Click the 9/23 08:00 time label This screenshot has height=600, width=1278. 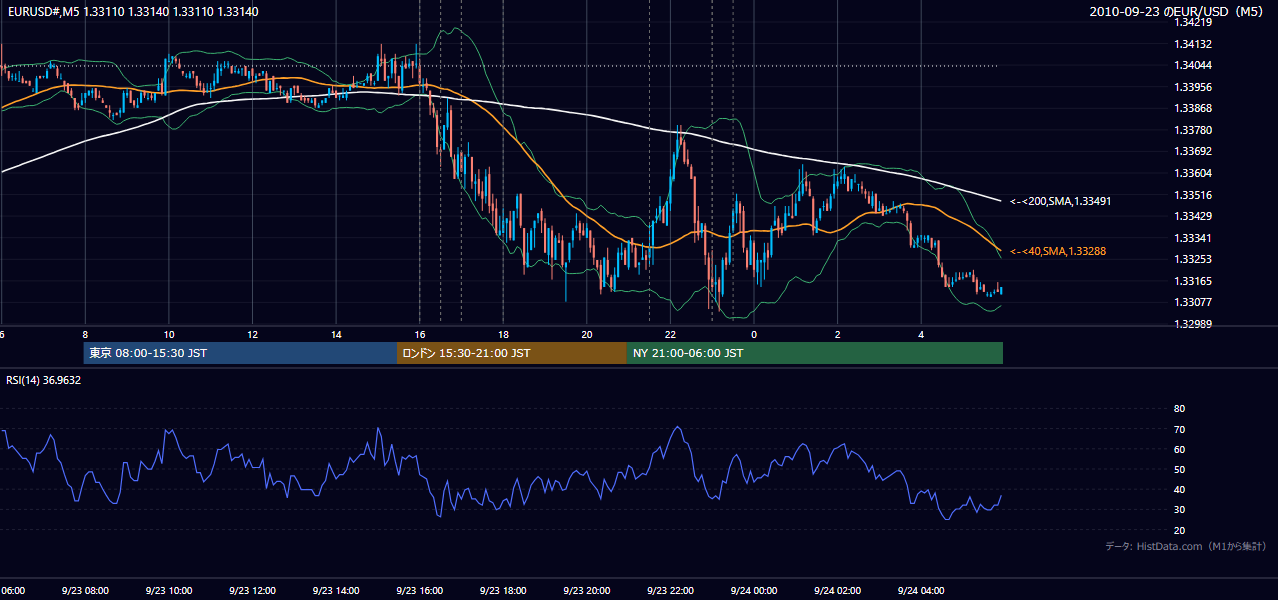coord(85,590)
